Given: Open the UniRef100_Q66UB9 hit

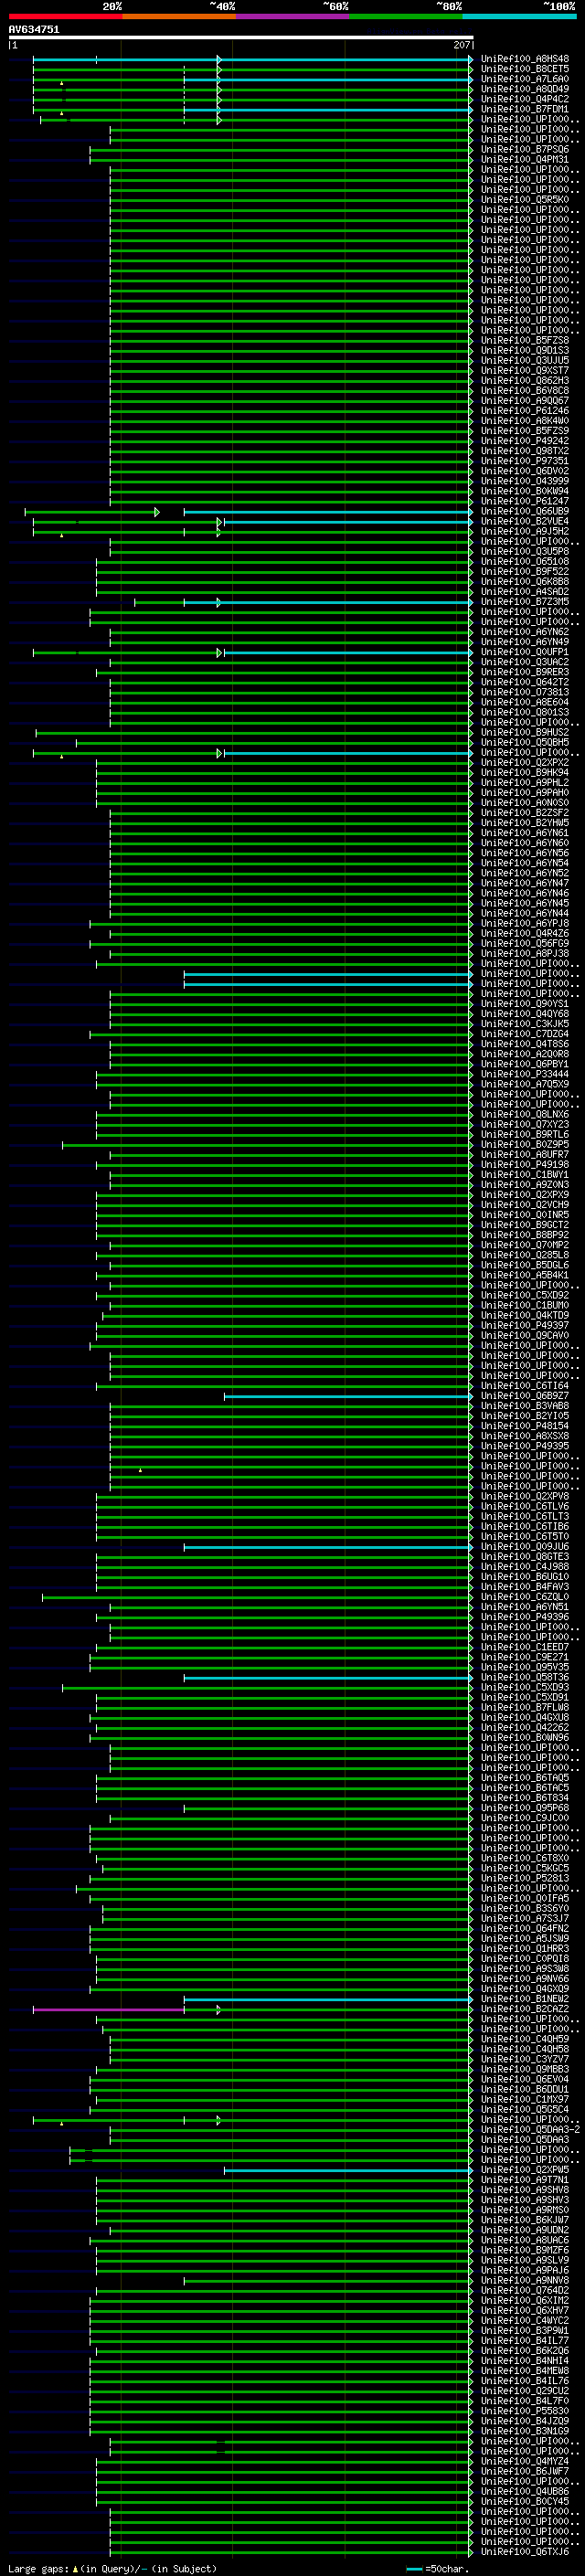Looking at the screenshot, I should (x=525, y=511).
